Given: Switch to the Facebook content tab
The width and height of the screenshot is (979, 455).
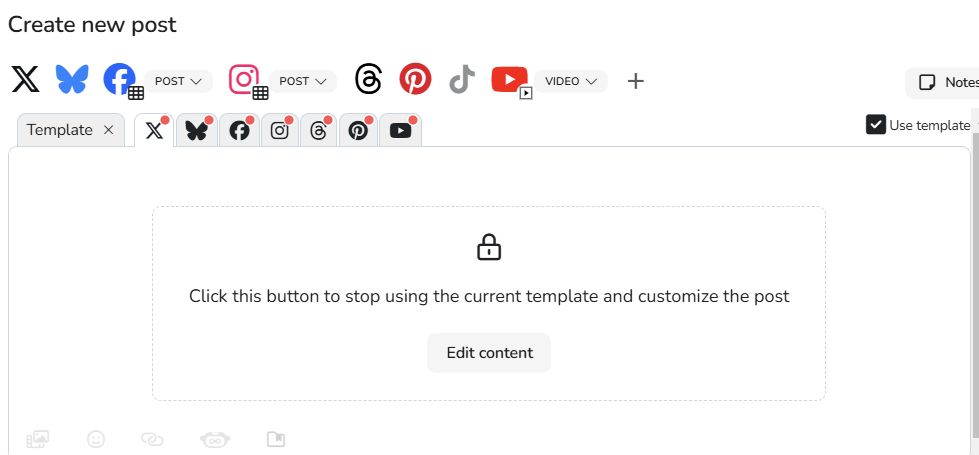Looking at the screenshot, I should (x=239, y=130).
